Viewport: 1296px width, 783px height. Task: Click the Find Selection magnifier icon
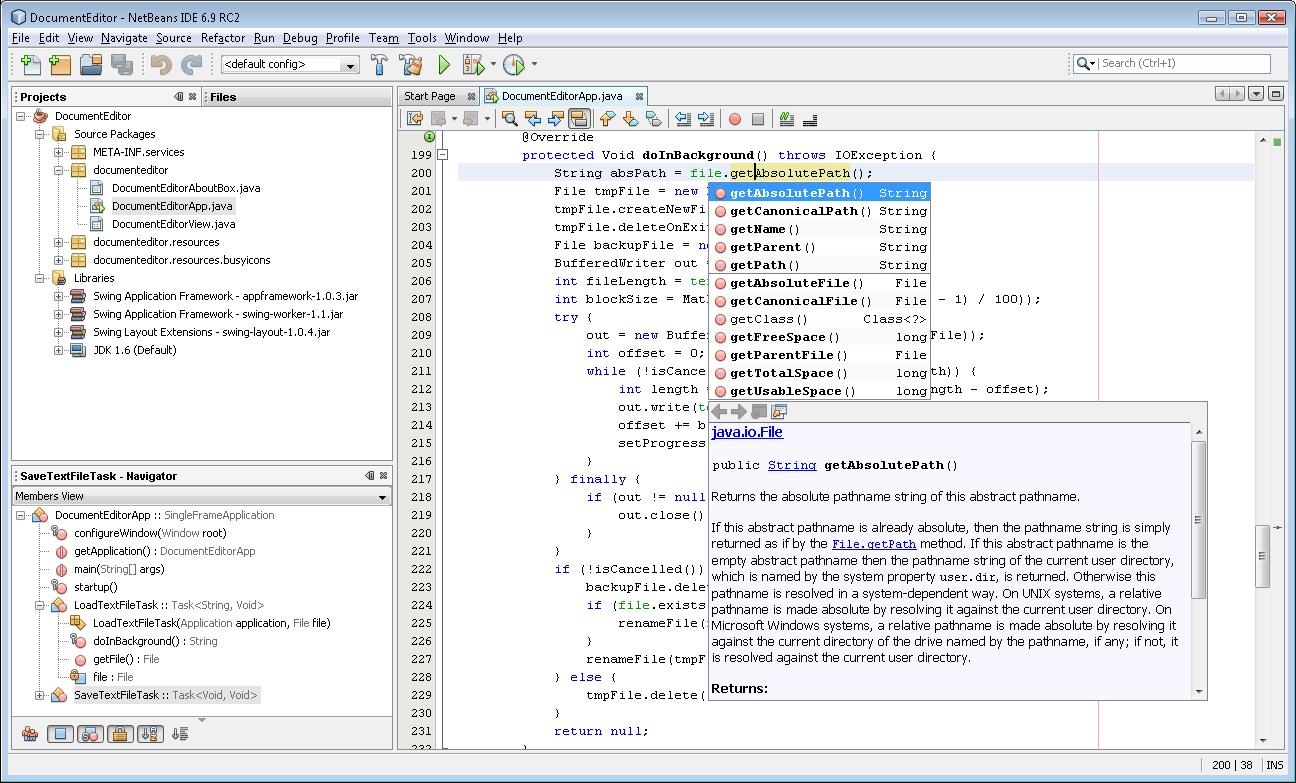(x=509, y=119)
